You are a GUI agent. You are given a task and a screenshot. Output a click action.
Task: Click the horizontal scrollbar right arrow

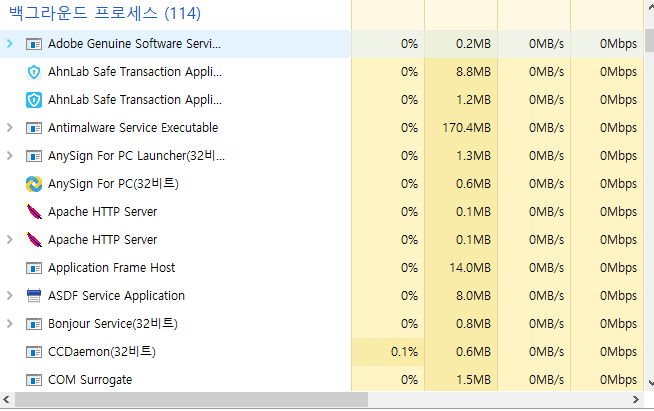[x=636, y=400]
